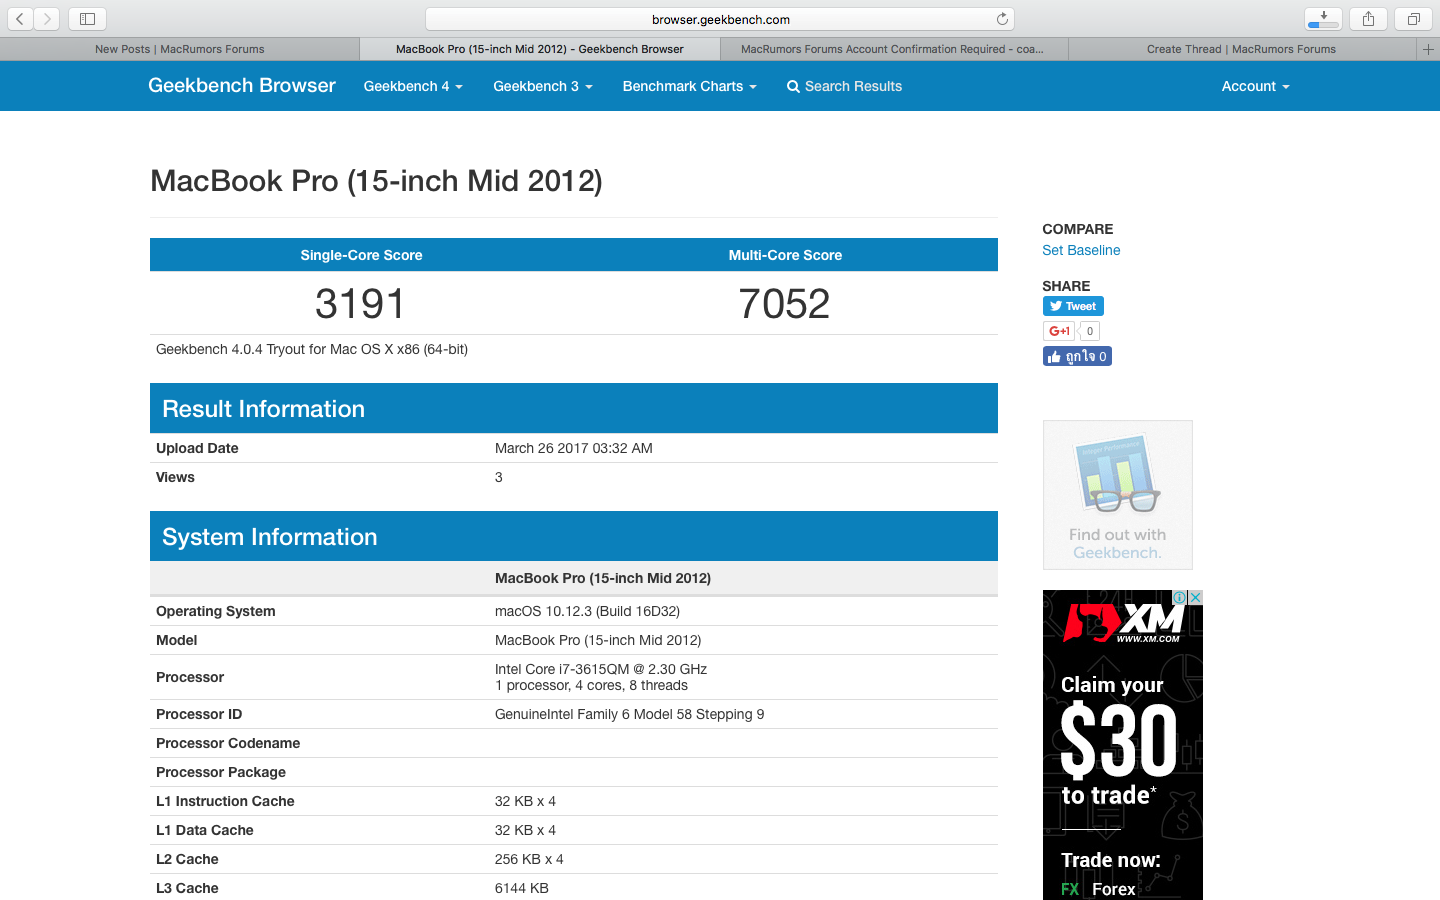This screenshot has height=900, width=1440.
Task: Reload the page with the refresh icon
Action: [x=1002, y=19]
